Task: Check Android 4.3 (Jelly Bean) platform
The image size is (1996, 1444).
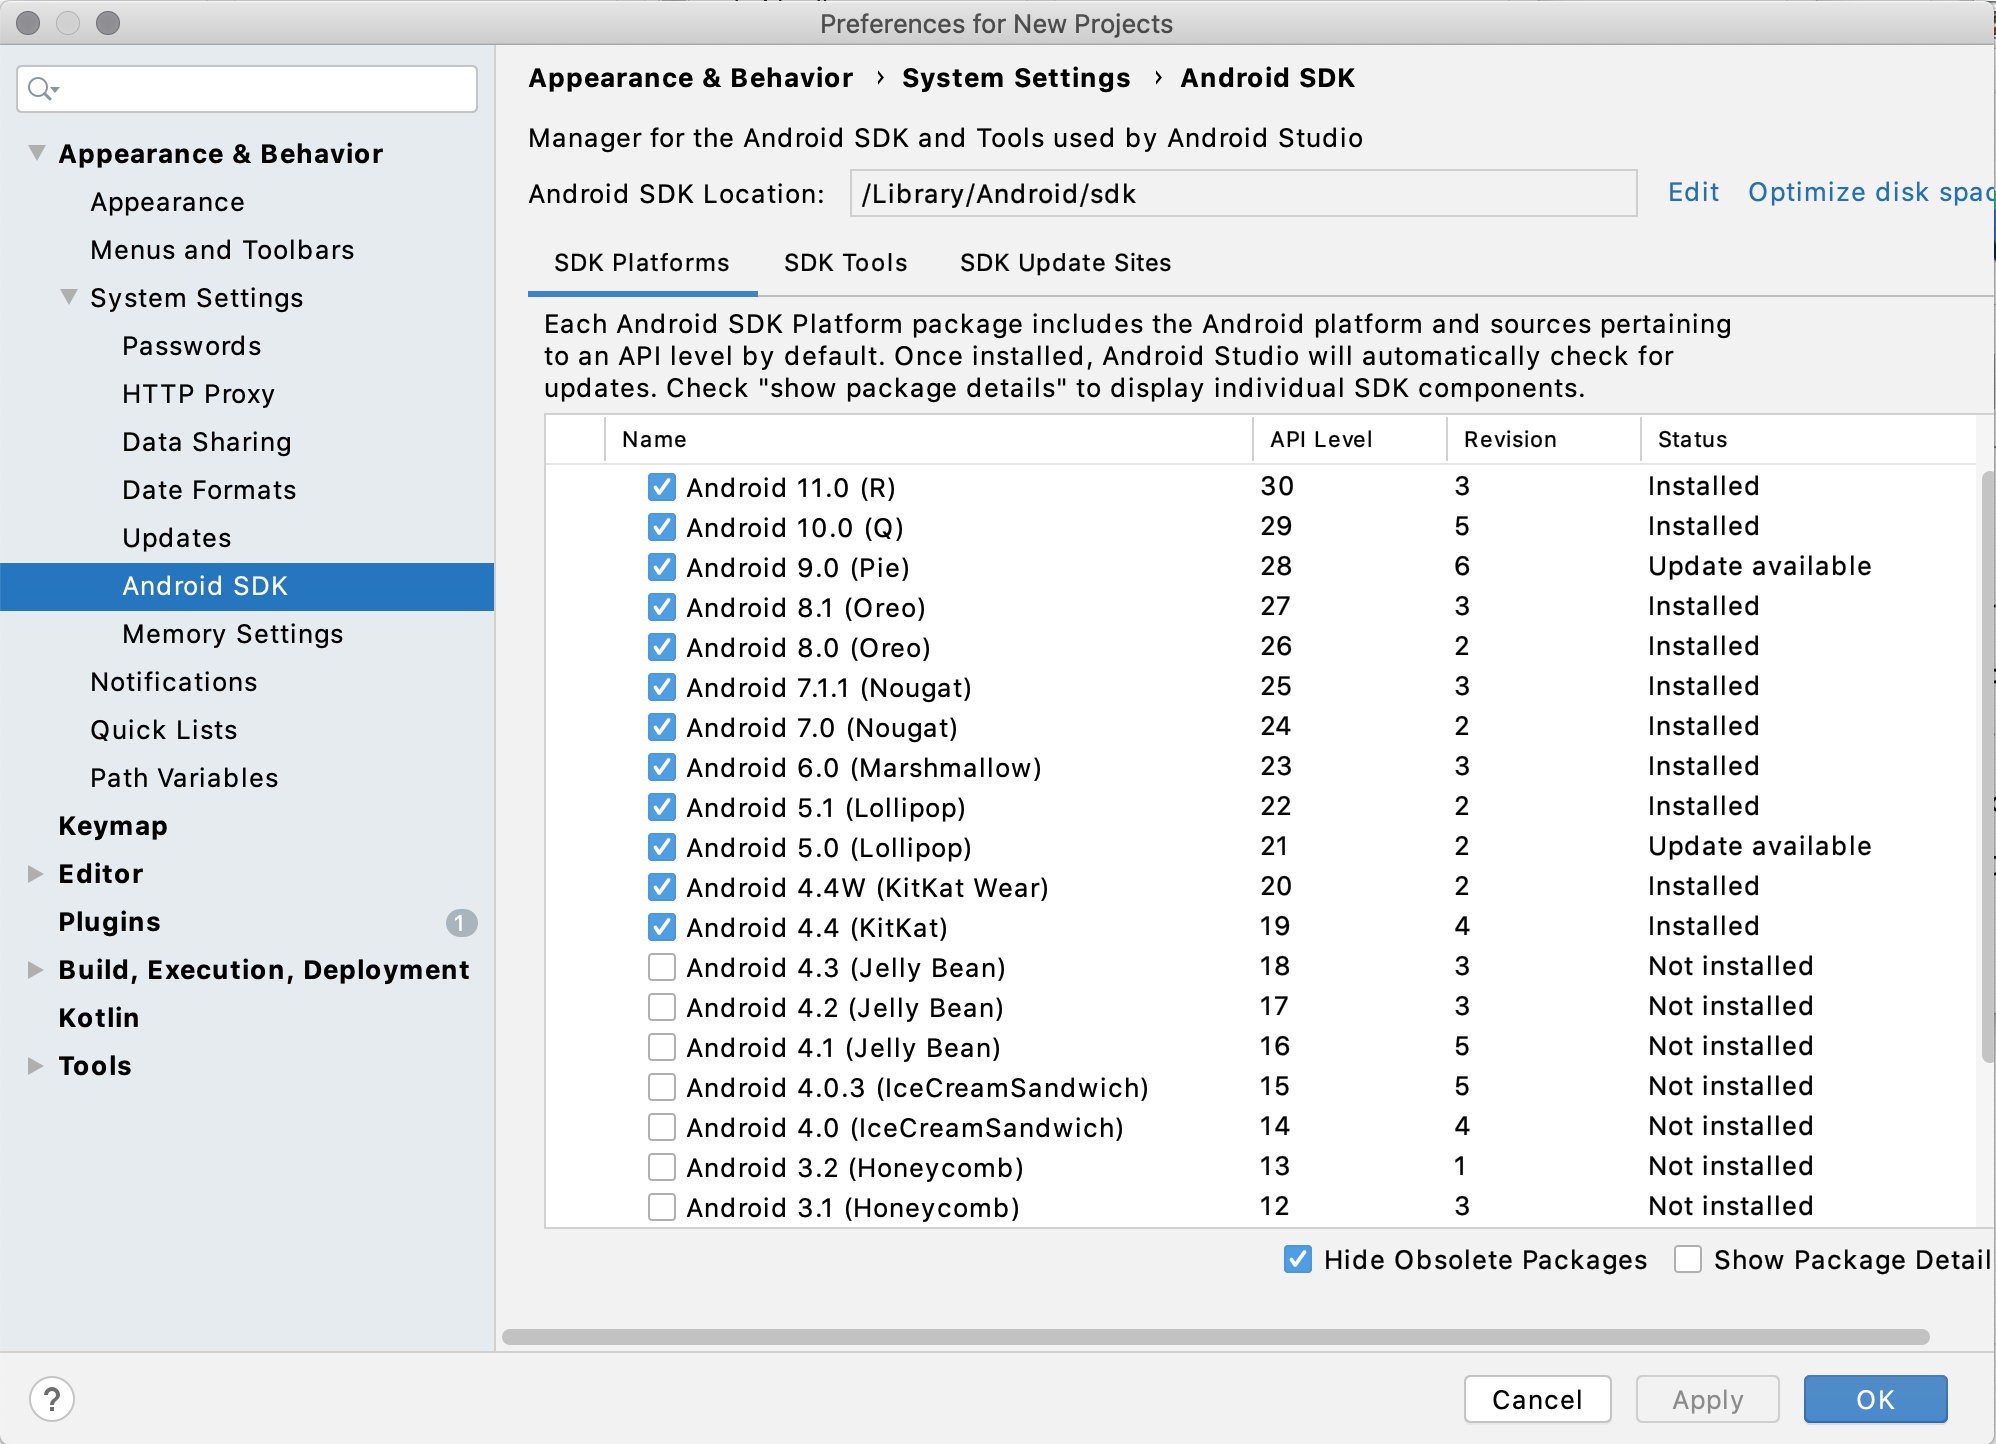Action: coord(661,967)
